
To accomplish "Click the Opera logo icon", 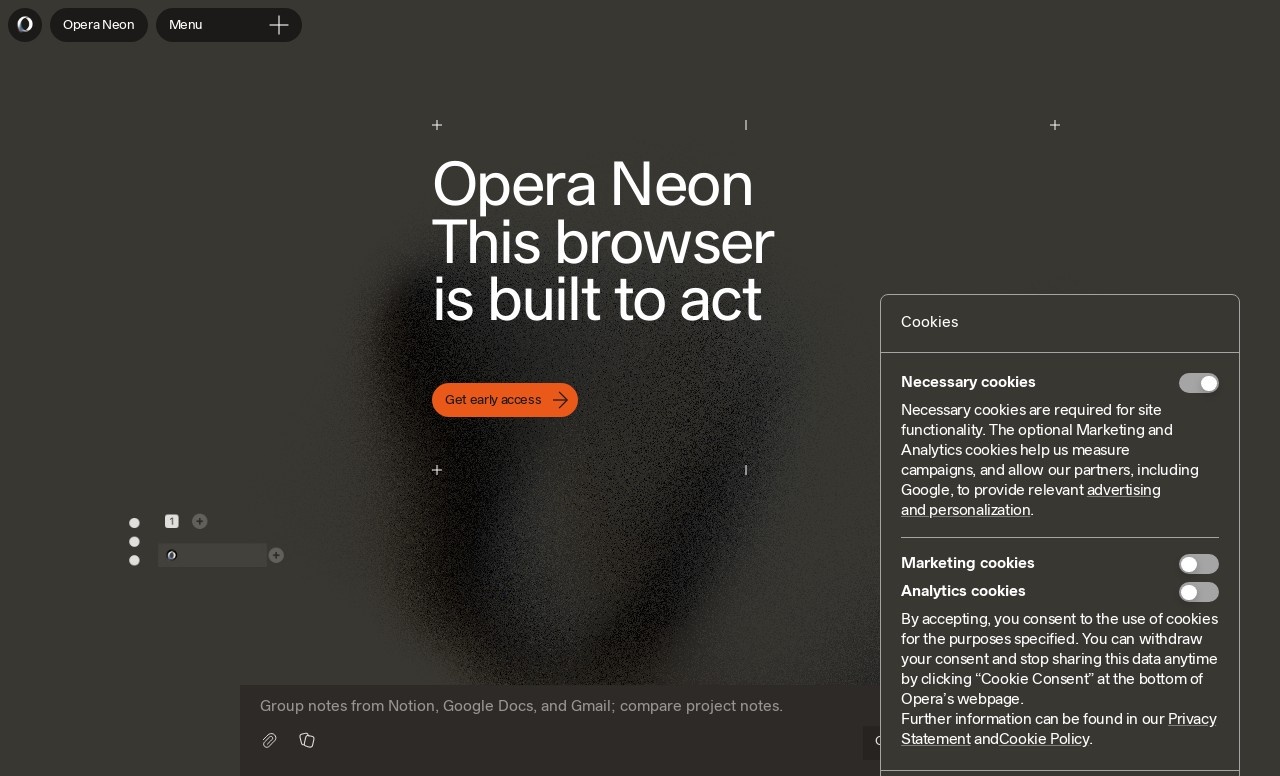I will point(25,25).
